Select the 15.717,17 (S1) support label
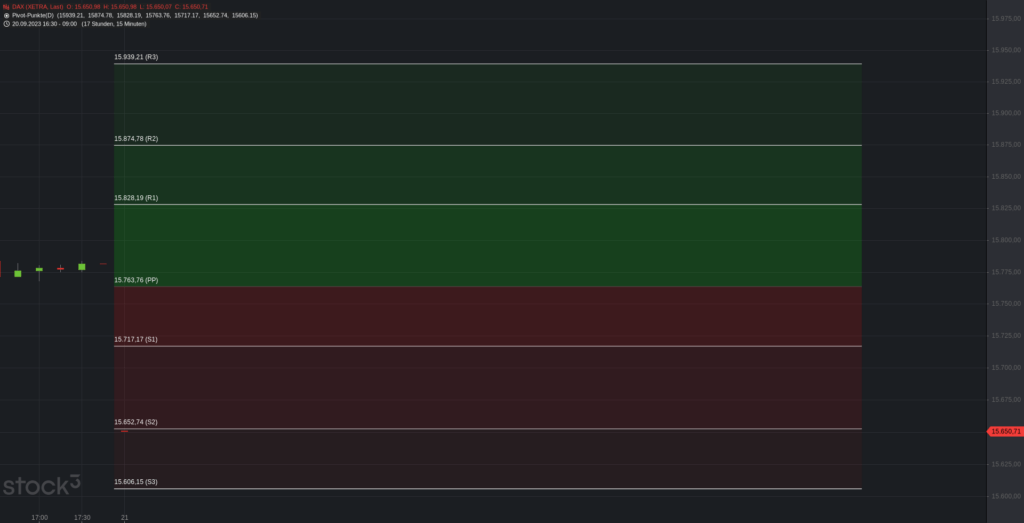 (136, 340)
